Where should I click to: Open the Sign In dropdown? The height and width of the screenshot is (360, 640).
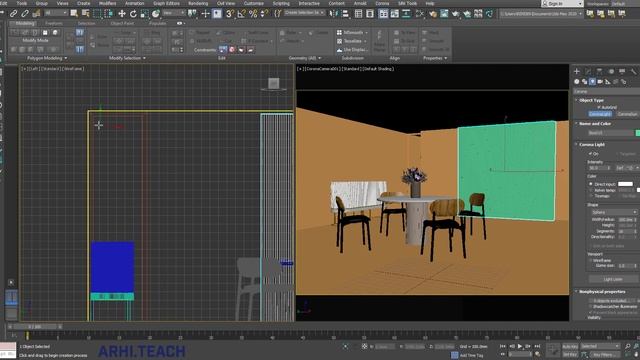click(x=562, y=3)
